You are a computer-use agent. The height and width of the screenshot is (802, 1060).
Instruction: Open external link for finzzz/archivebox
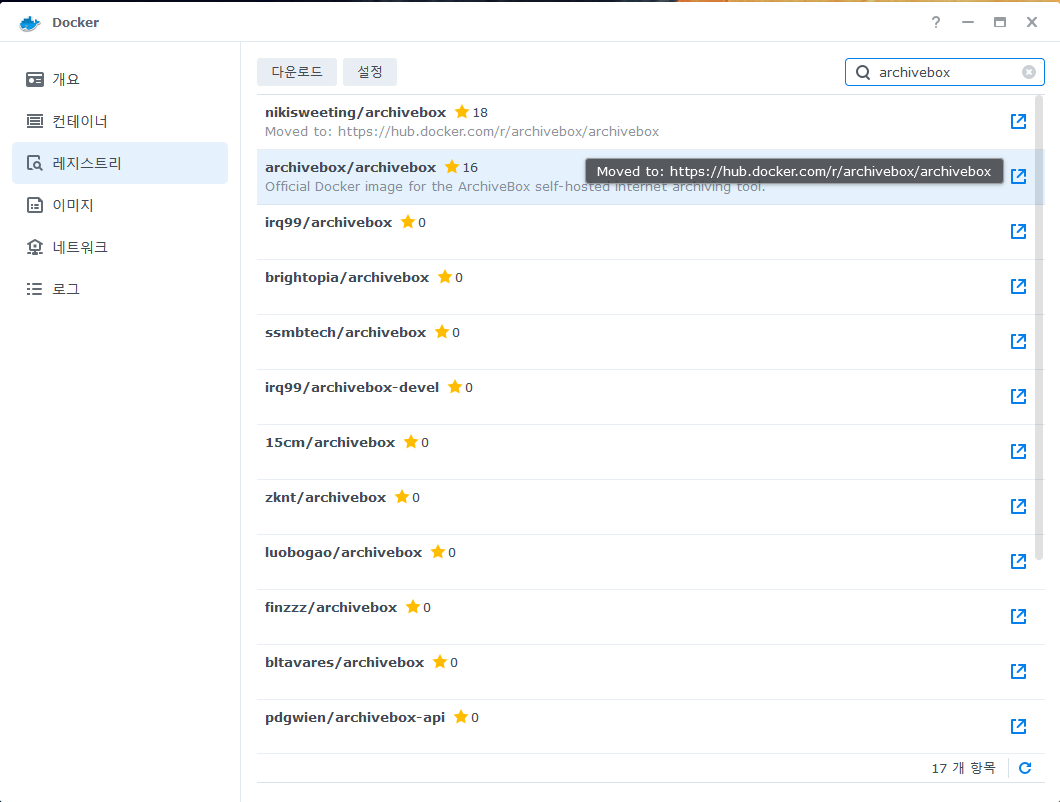(1018, 616)
